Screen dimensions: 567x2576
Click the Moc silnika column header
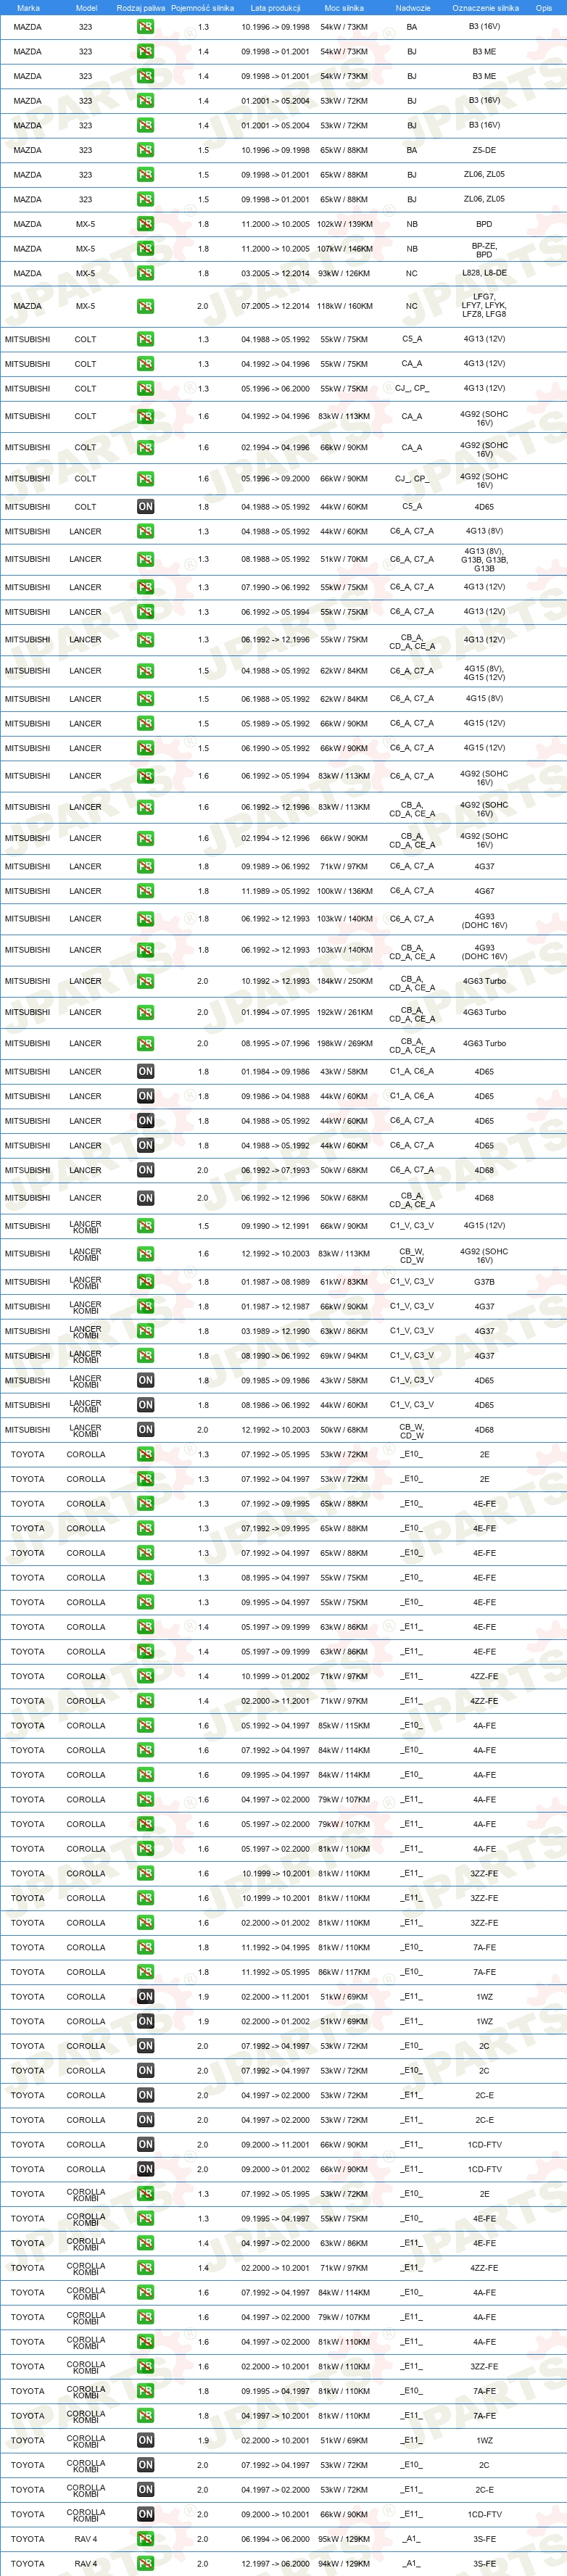(344, 8)
